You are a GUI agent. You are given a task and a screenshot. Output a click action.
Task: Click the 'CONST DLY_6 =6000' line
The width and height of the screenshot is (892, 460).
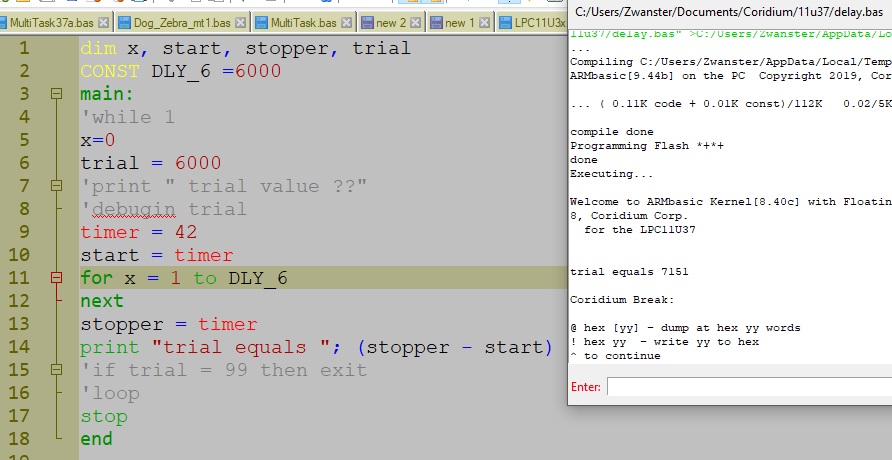tap(180, 71)
